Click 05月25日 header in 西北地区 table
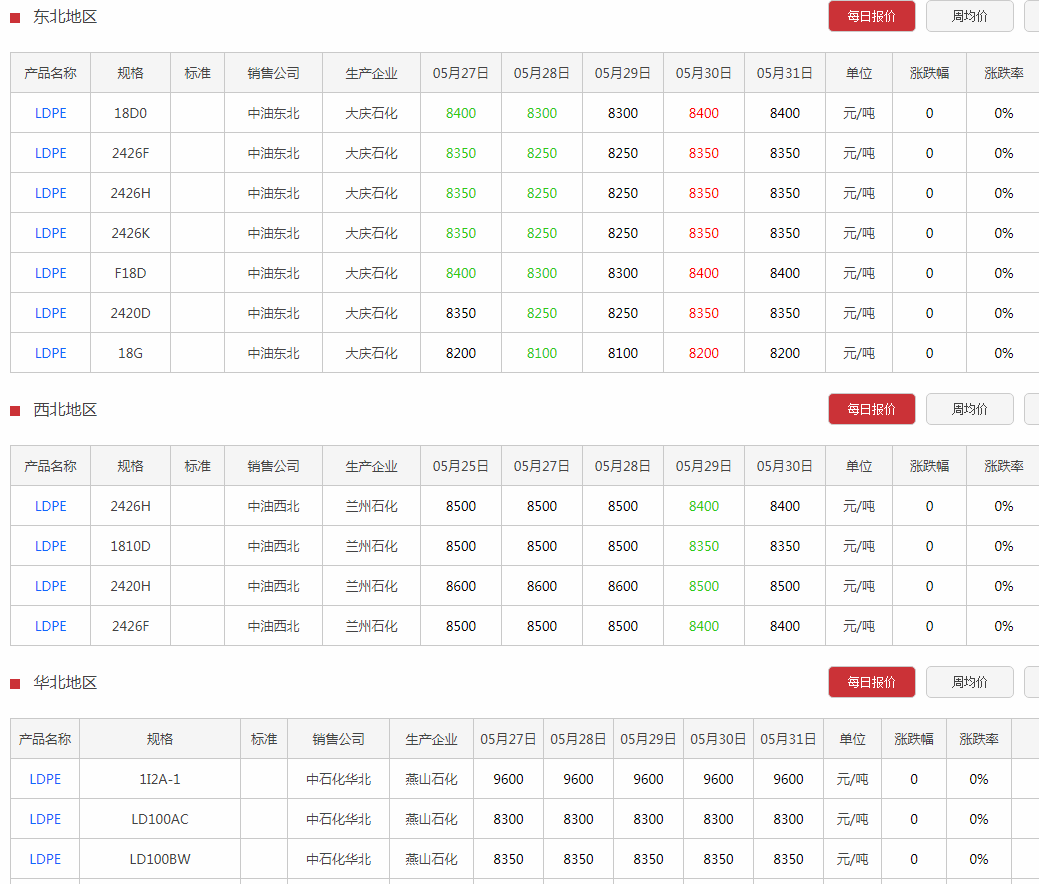Viewport: 1039px width, 884px height. click(x=461, y=466)
